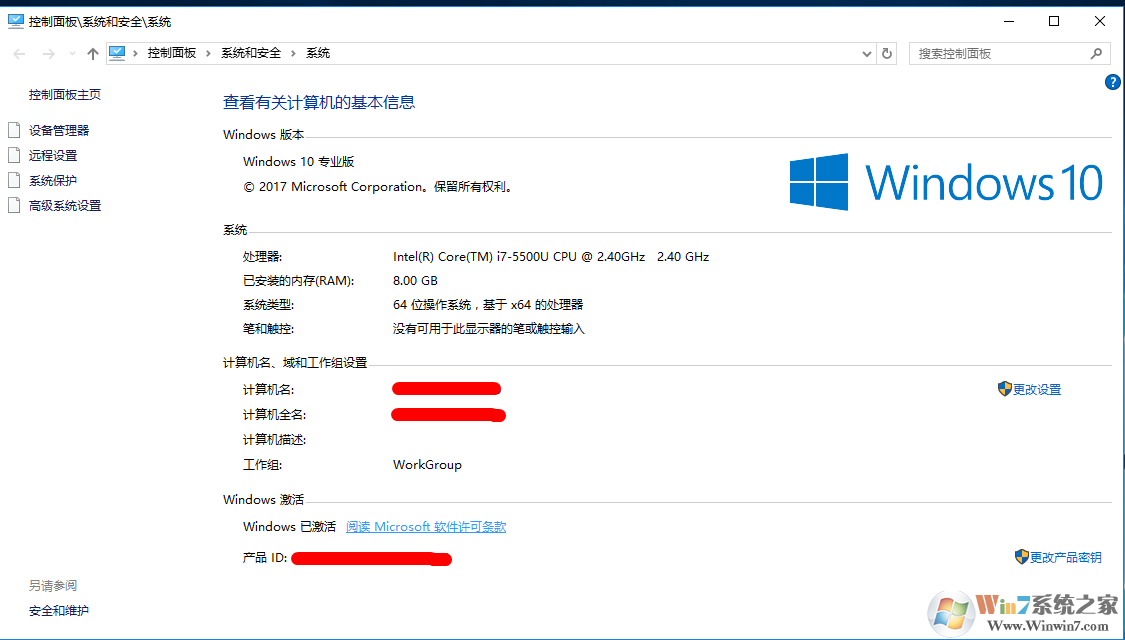Click the computer icon in address bar

(117, 53)
